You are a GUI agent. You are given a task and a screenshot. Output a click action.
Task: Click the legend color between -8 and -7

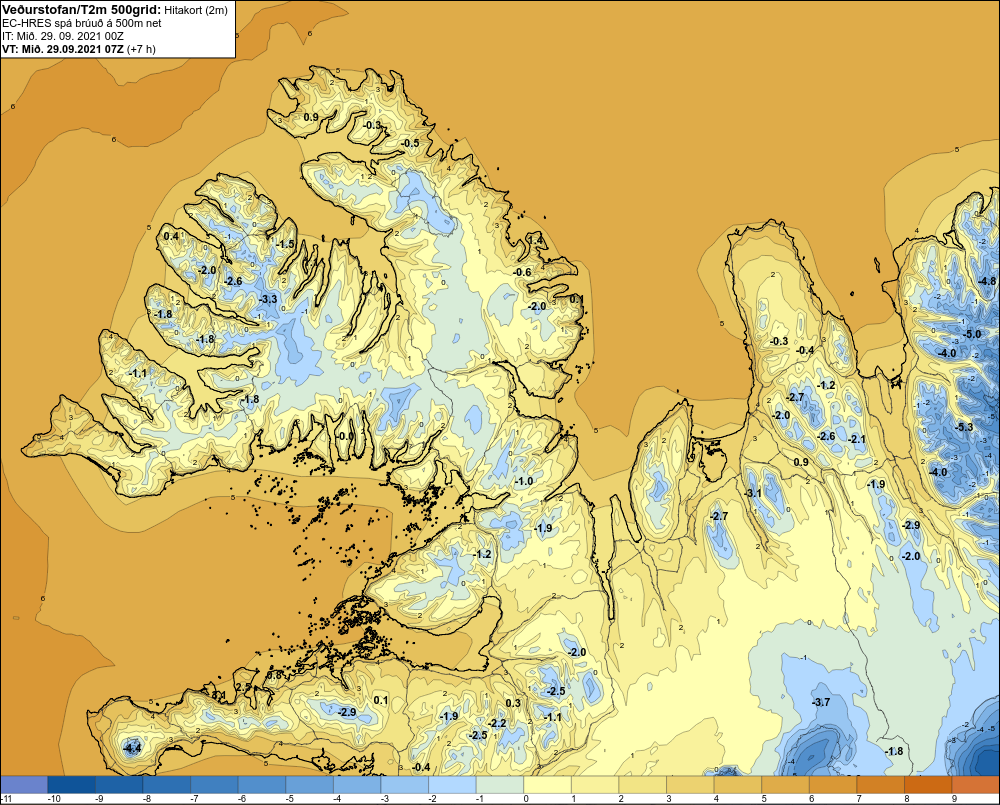(167, 784)
